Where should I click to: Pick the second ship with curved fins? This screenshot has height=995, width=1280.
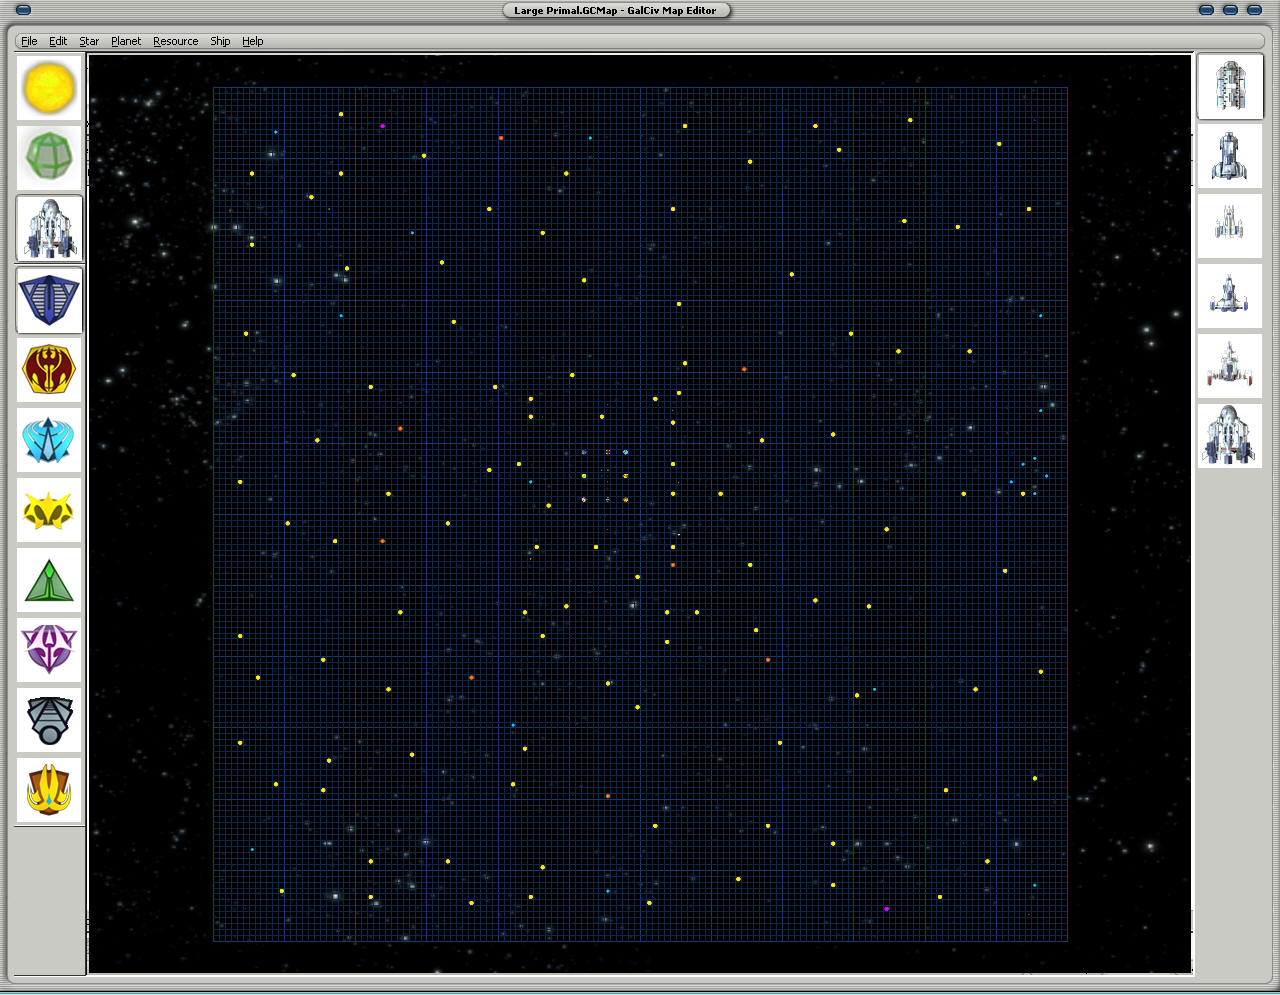[1230, 156]
